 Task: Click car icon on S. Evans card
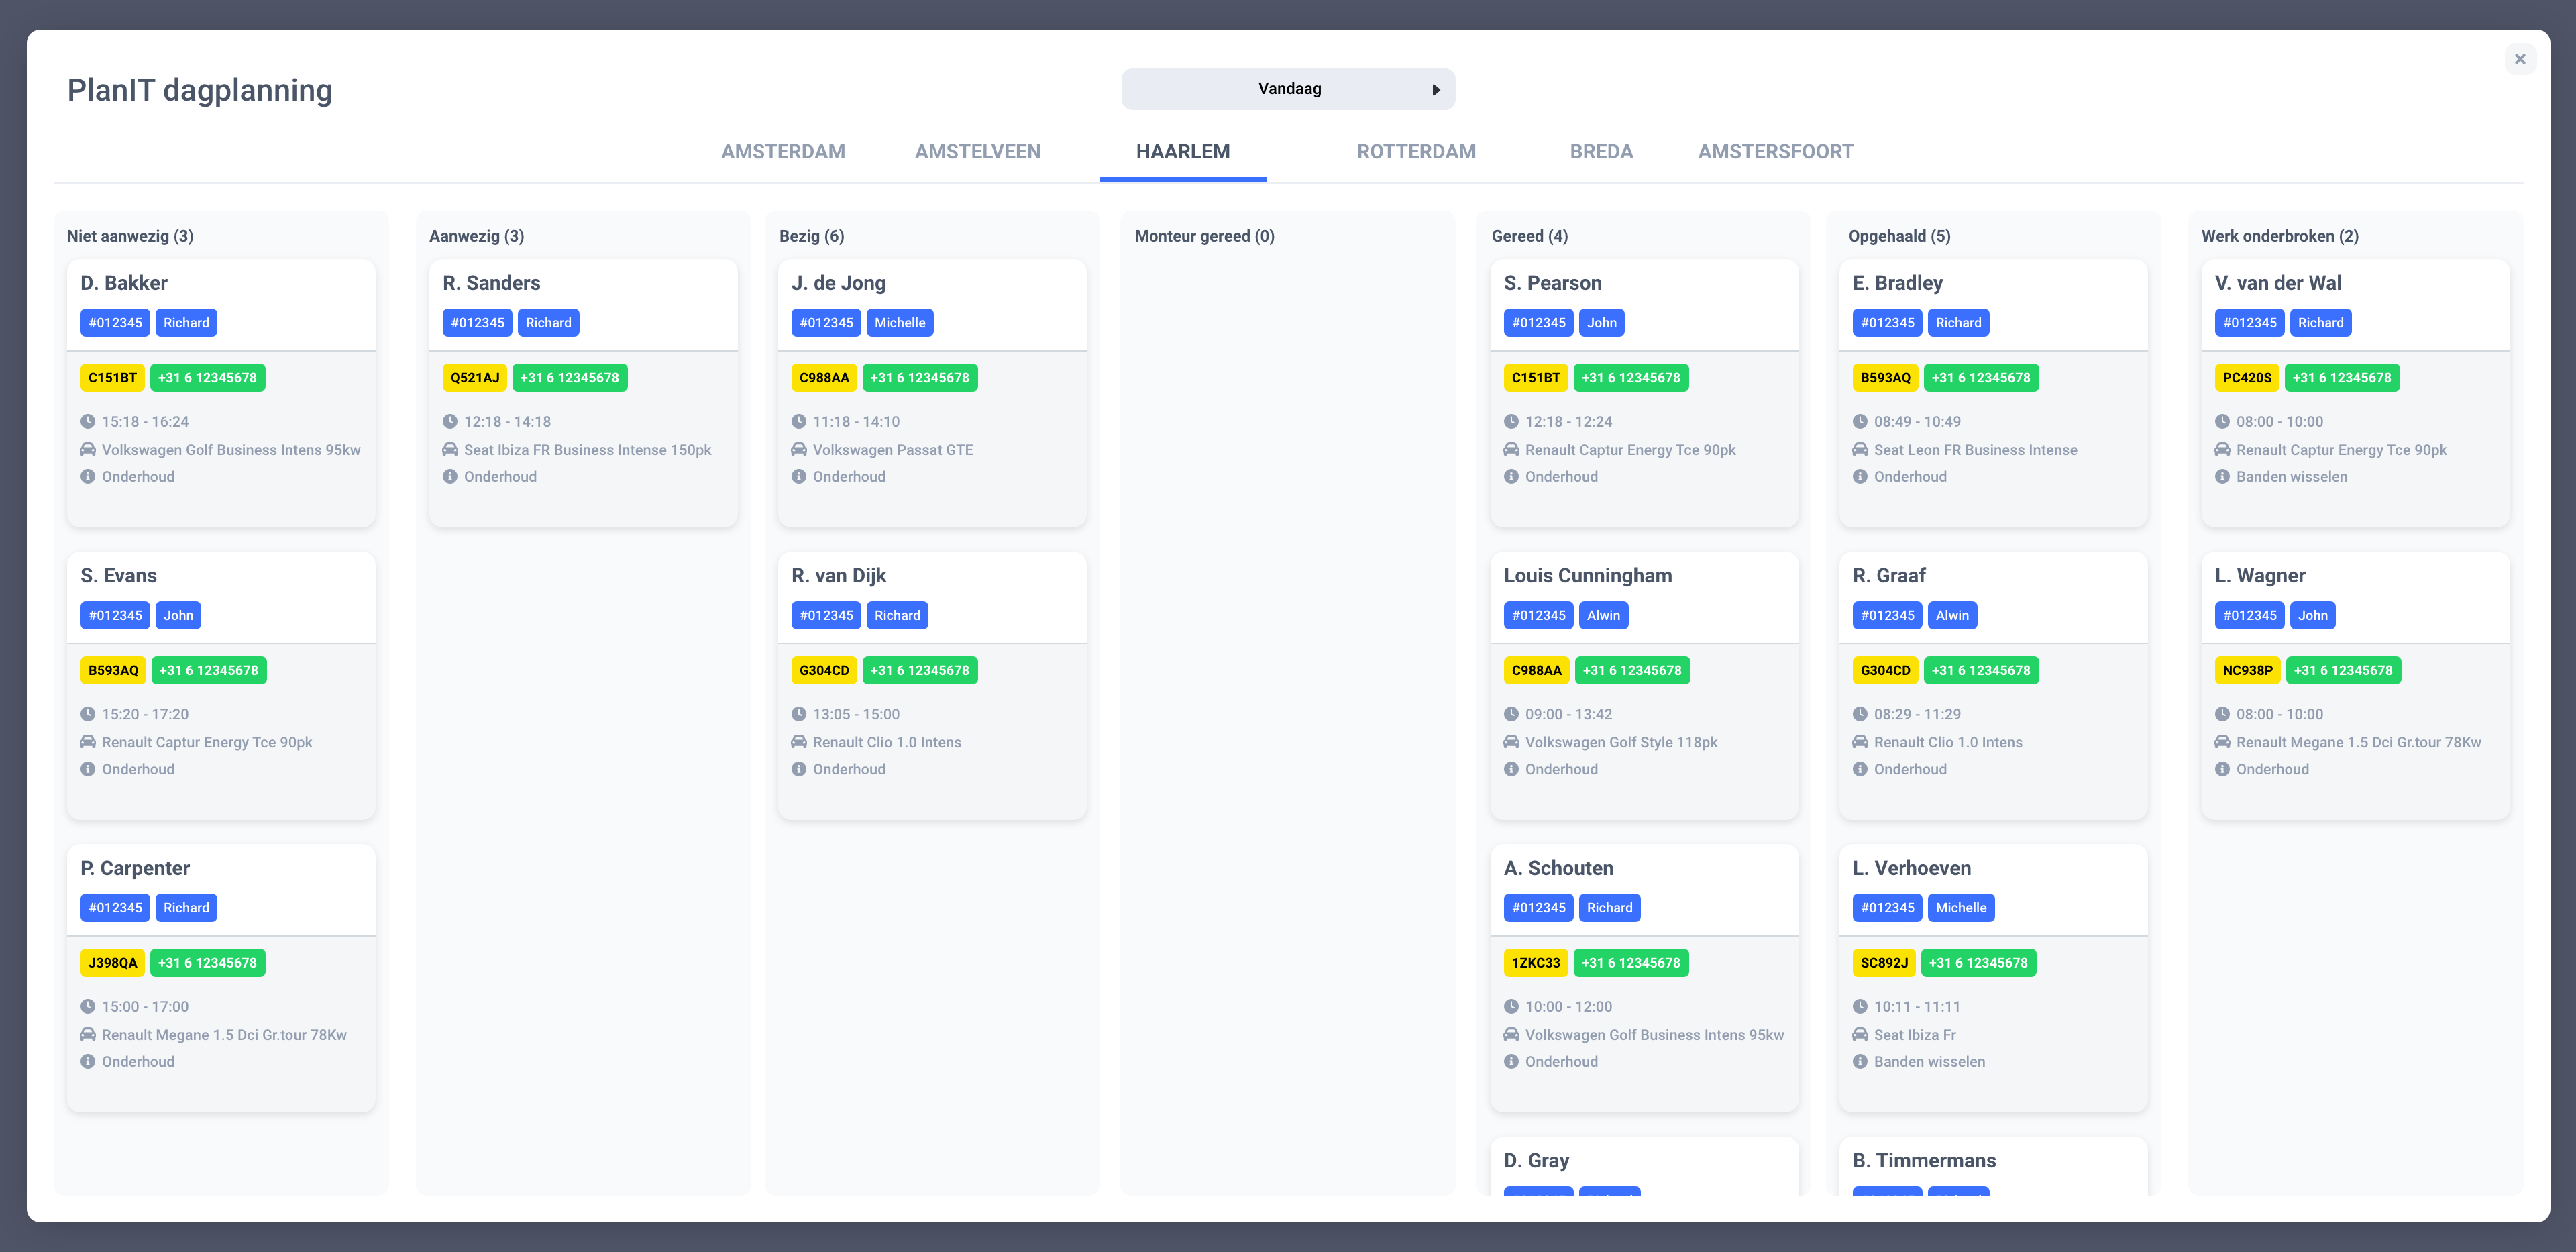pos(88,742)
